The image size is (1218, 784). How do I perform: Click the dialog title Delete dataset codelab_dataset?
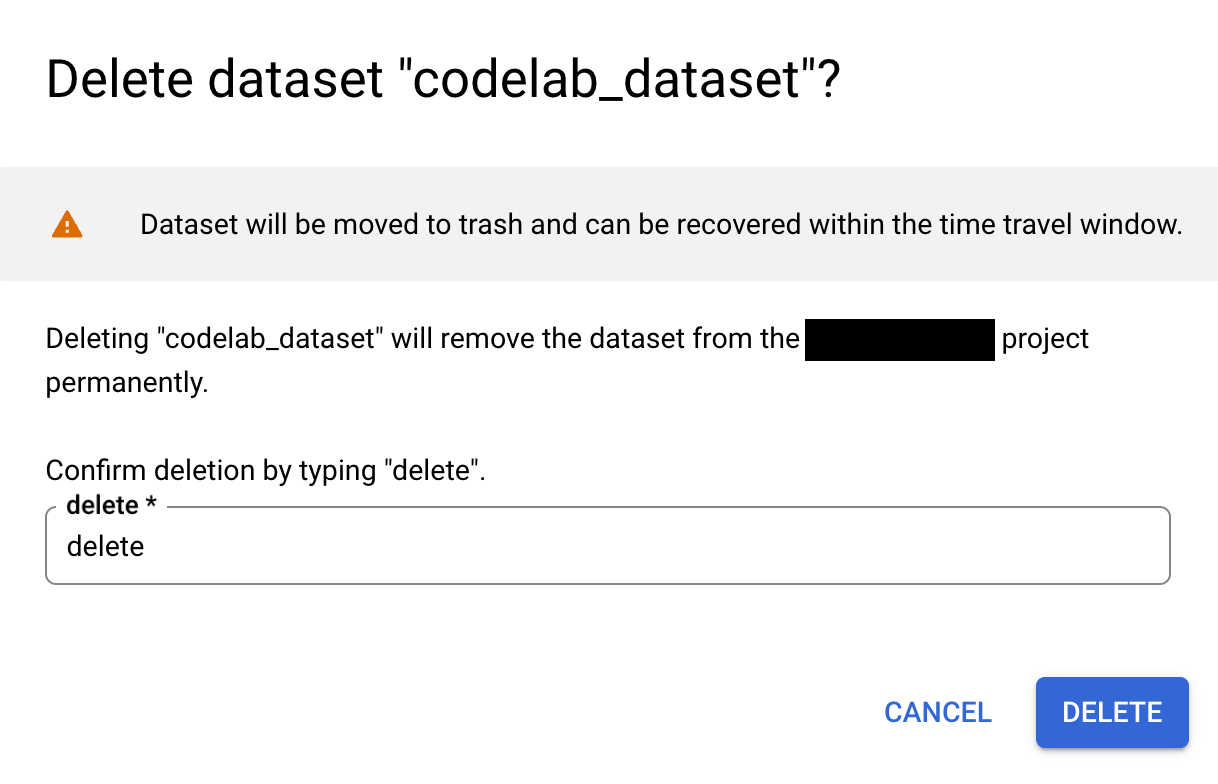tap(443, 79)
